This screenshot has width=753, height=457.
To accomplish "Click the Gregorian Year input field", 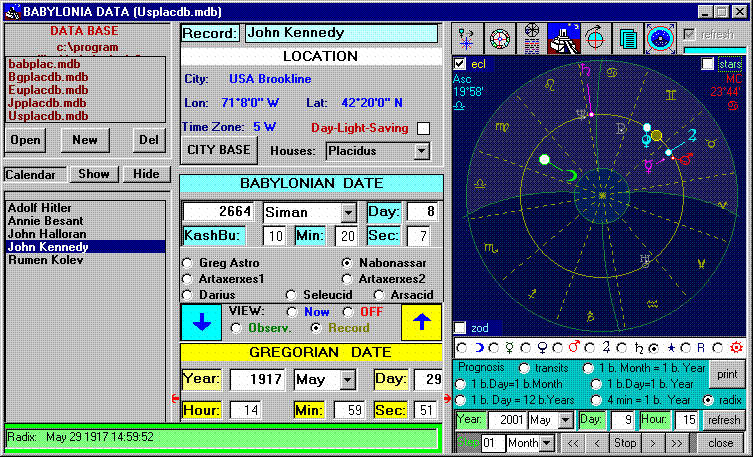I will 258,381.
